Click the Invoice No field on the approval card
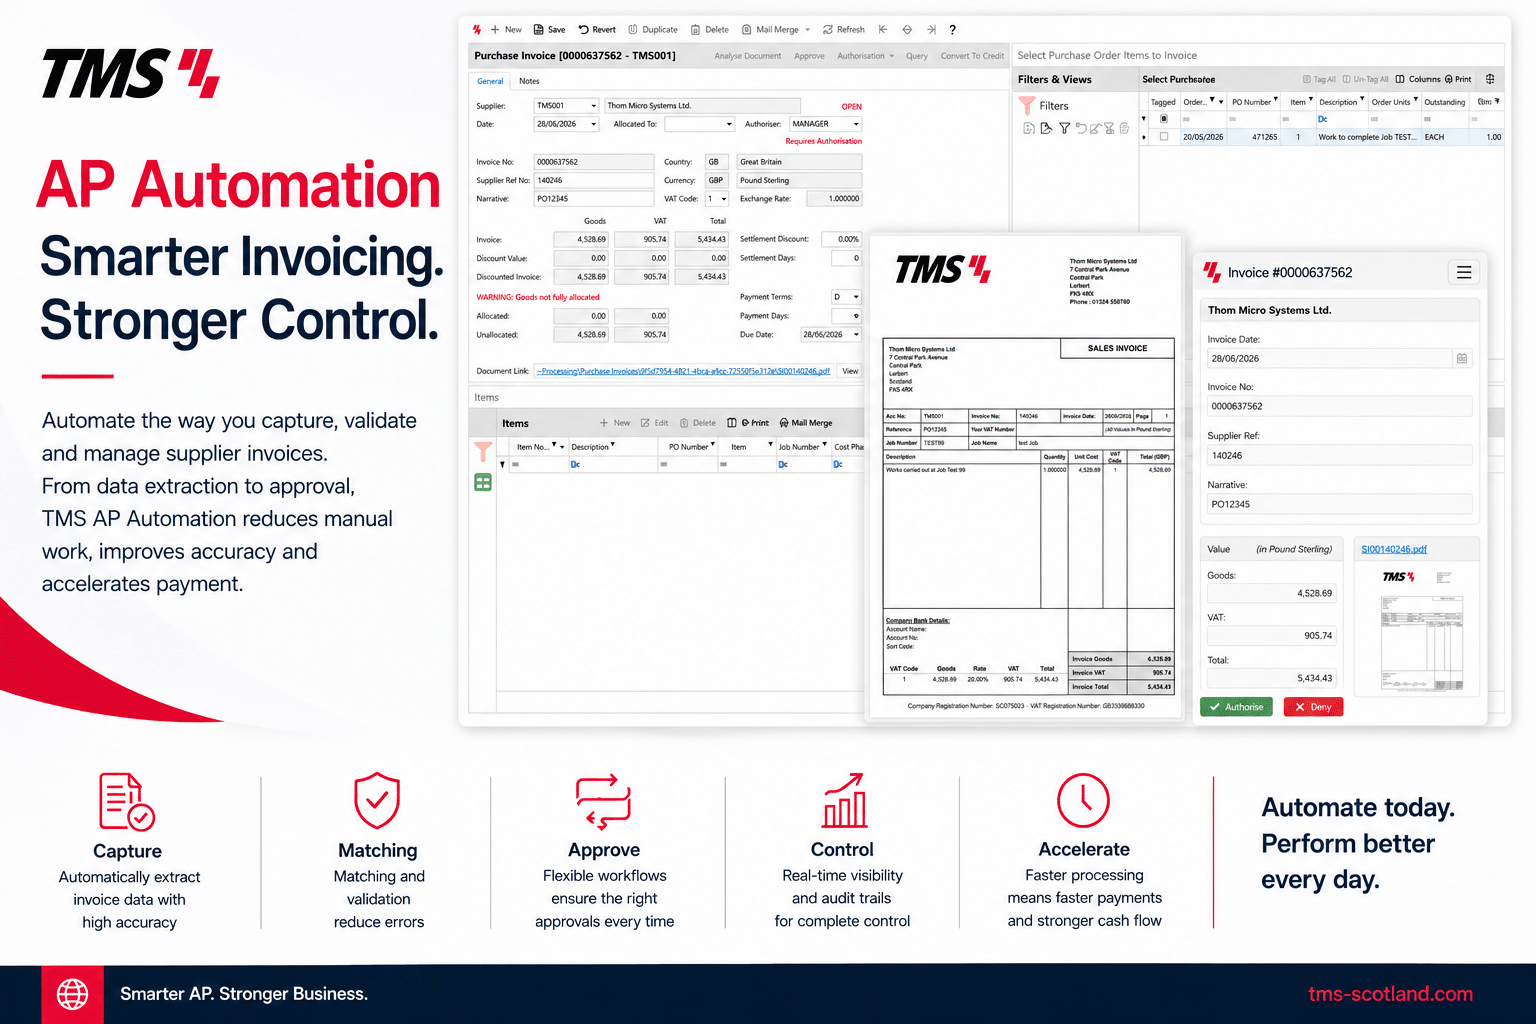The height and width of the screenshot is (1024, 1536). (1340, 406)
